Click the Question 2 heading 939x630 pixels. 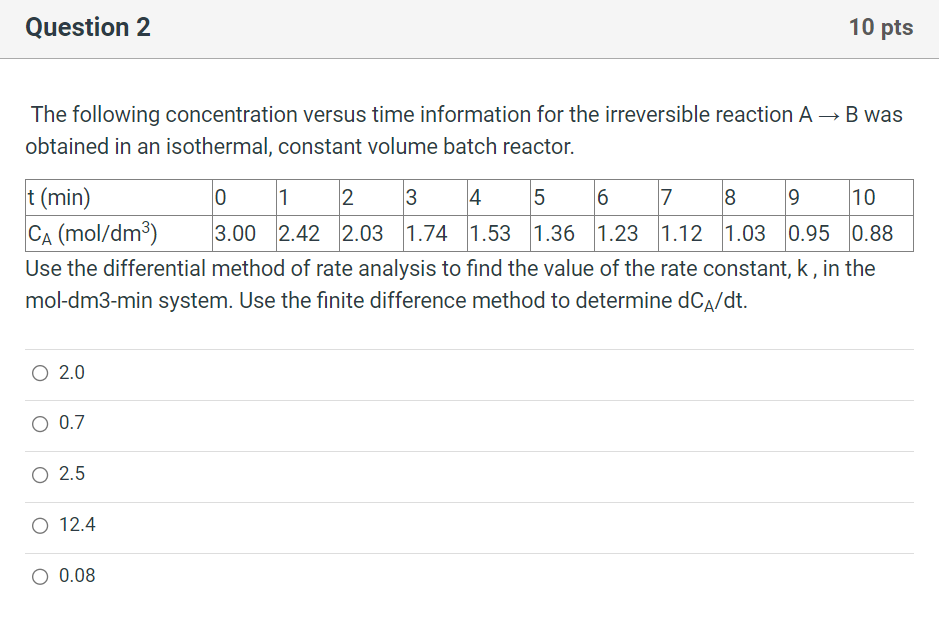(x=87, y=27)
